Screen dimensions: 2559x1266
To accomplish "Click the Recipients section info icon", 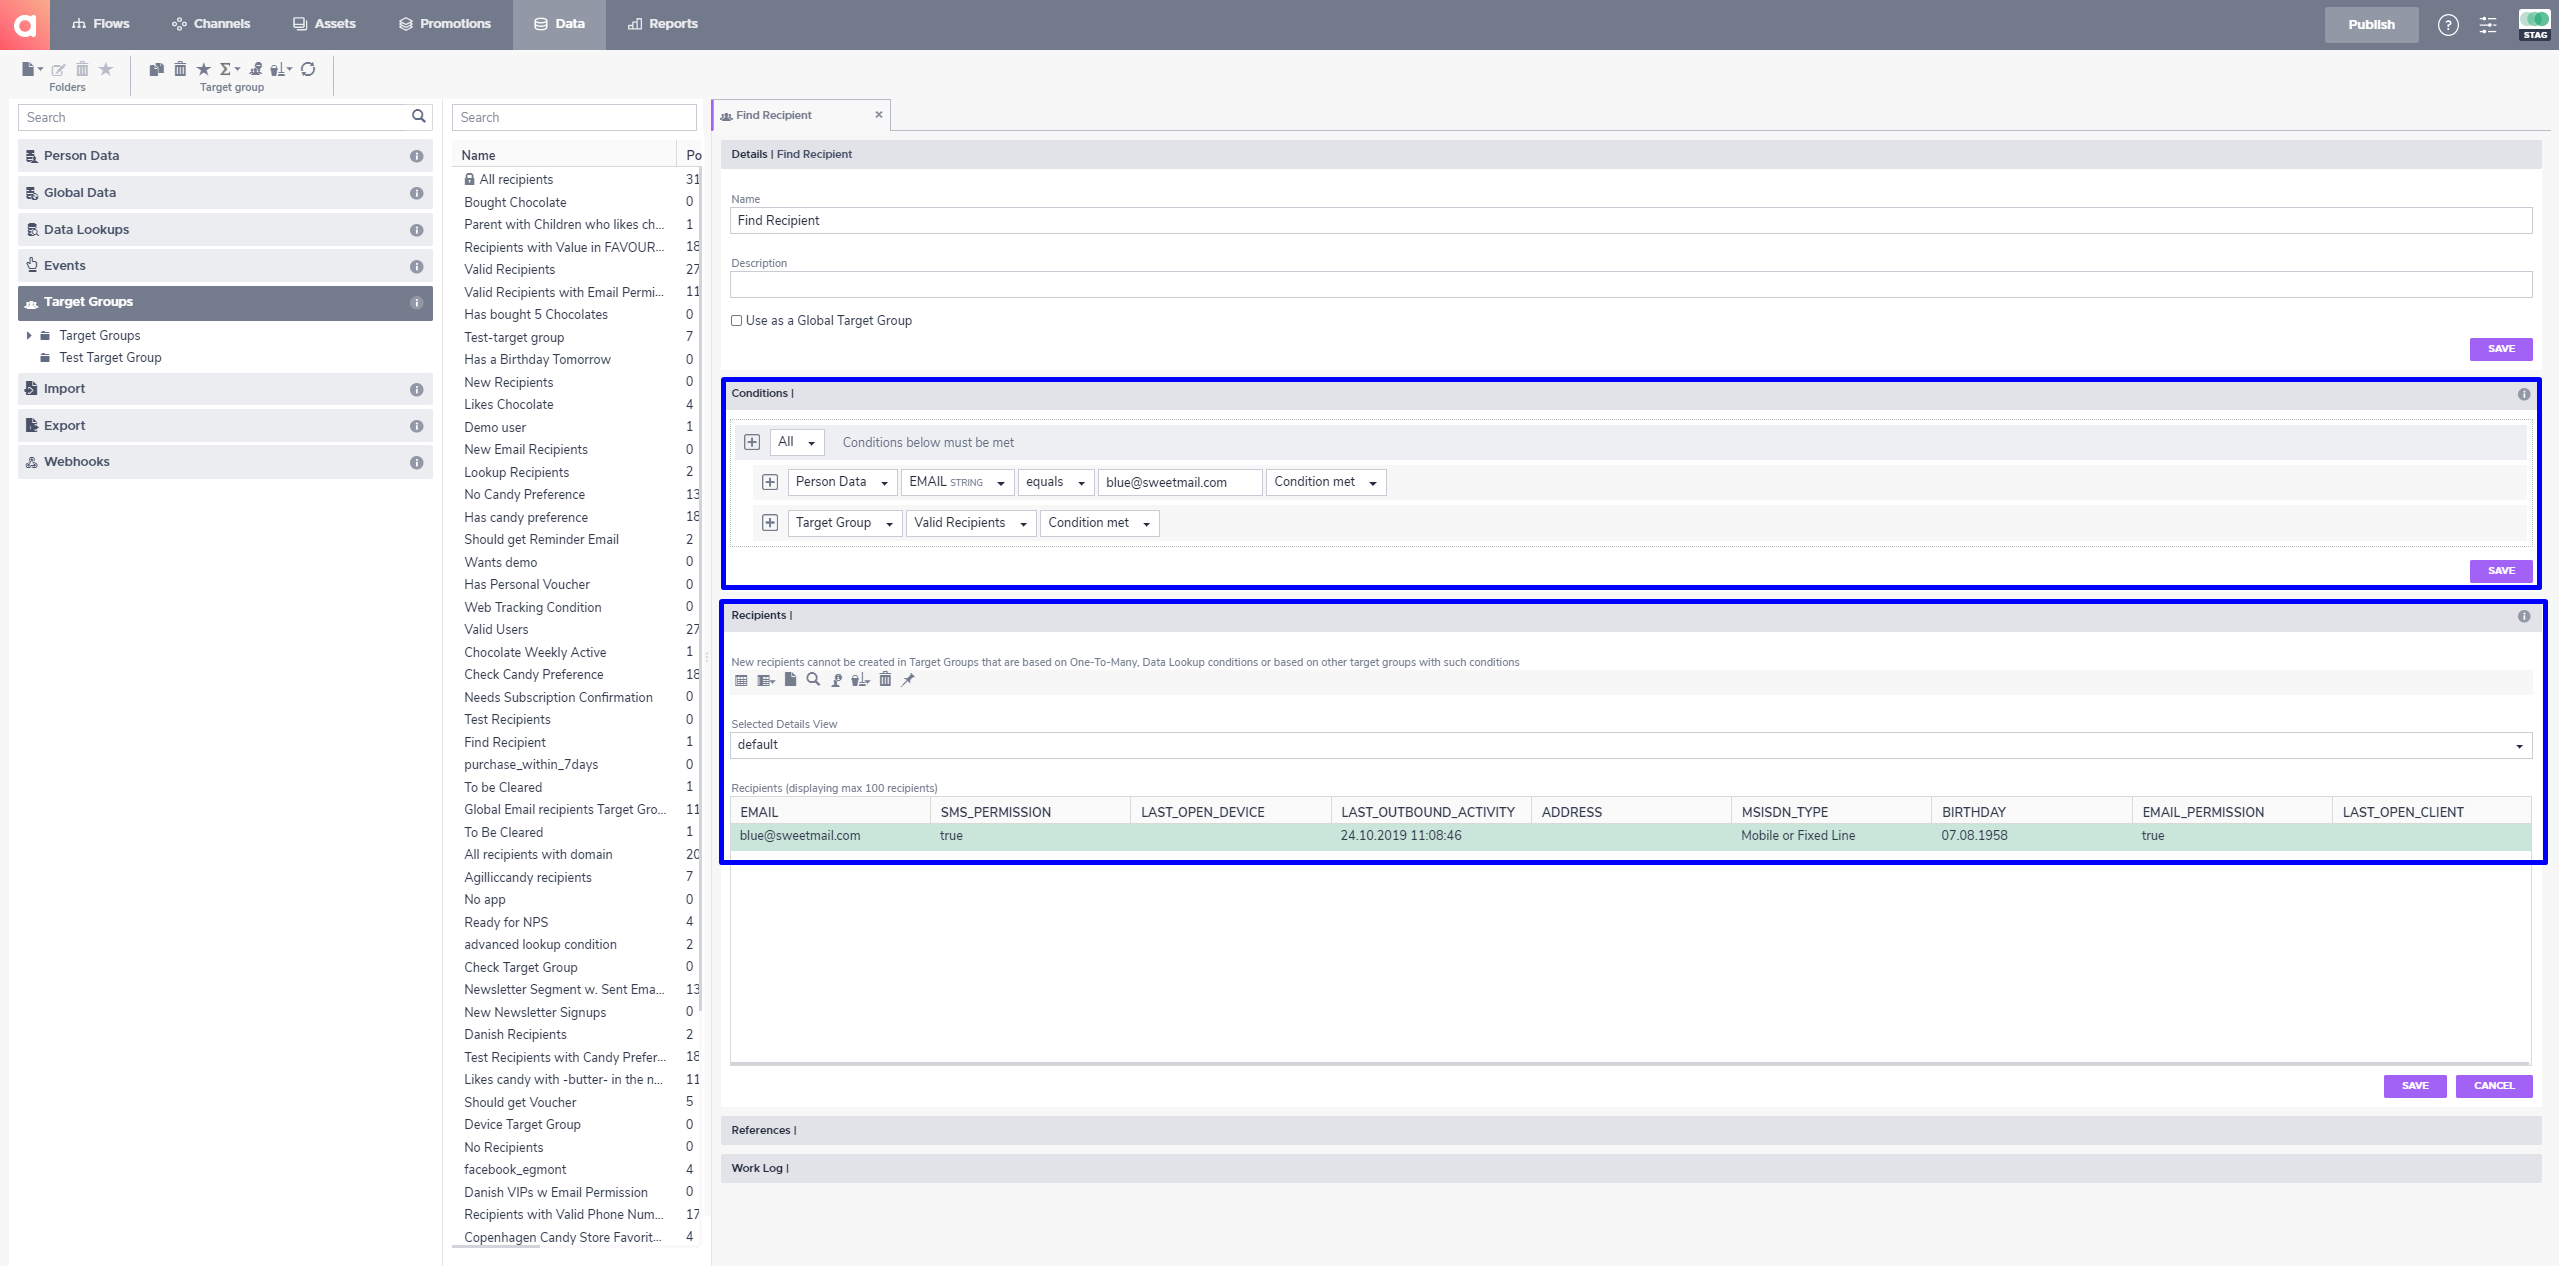I will [x=2524, y=616].
